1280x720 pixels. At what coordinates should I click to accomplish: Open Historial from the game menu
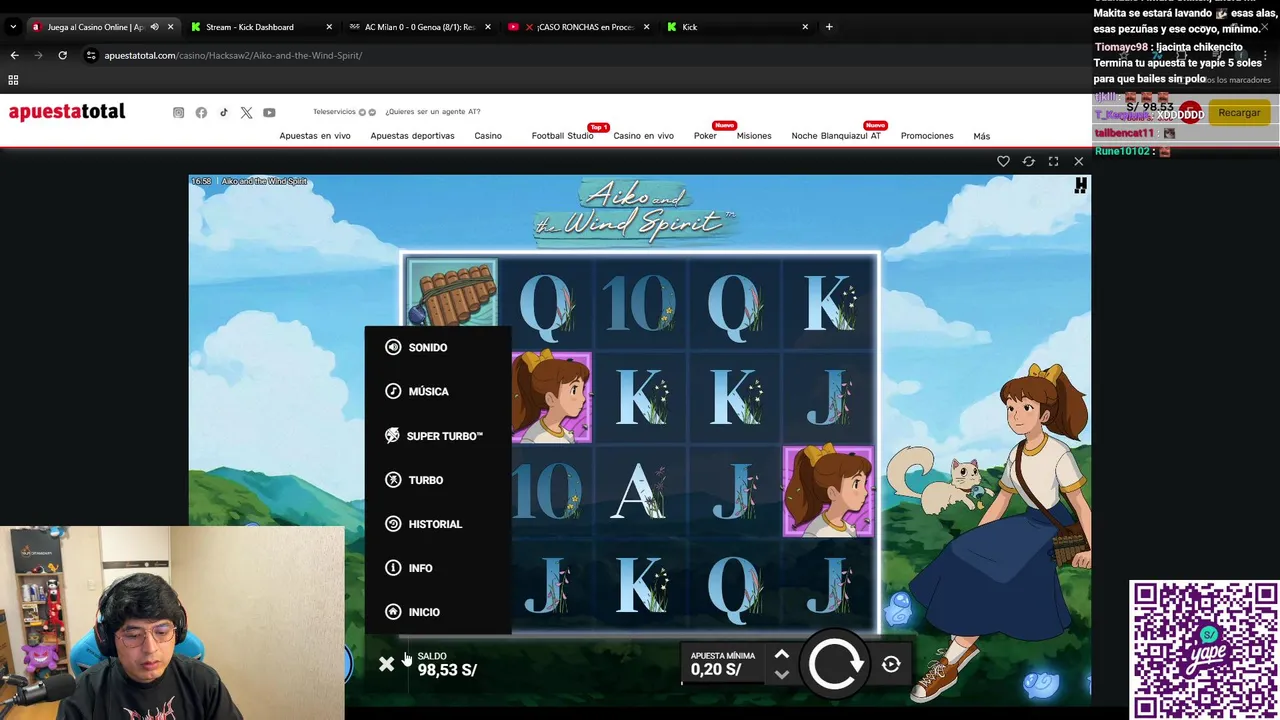(x=424, y=524)
